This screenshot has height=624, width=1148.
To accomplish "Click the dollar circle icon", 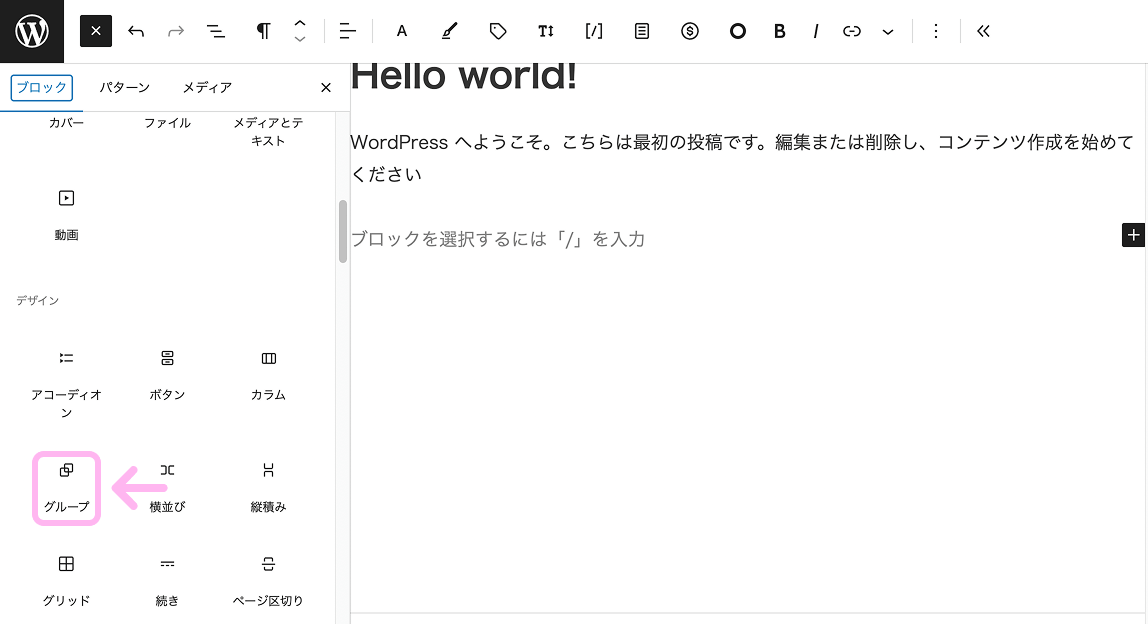I will 690,31.
